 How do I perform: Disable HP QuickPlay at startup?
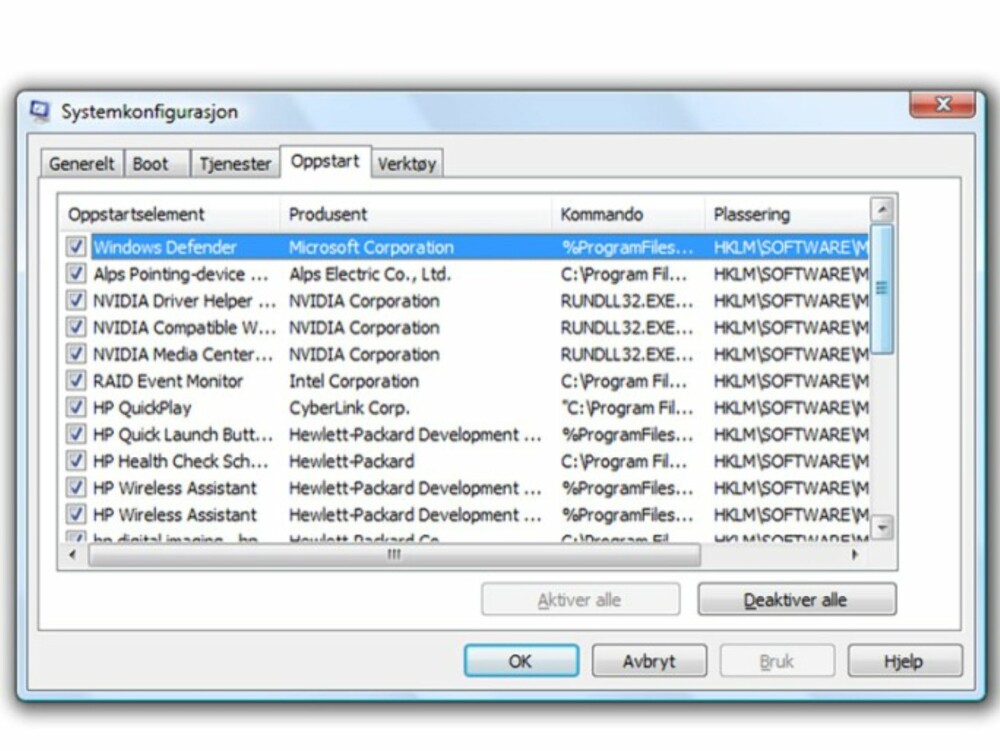76,407
